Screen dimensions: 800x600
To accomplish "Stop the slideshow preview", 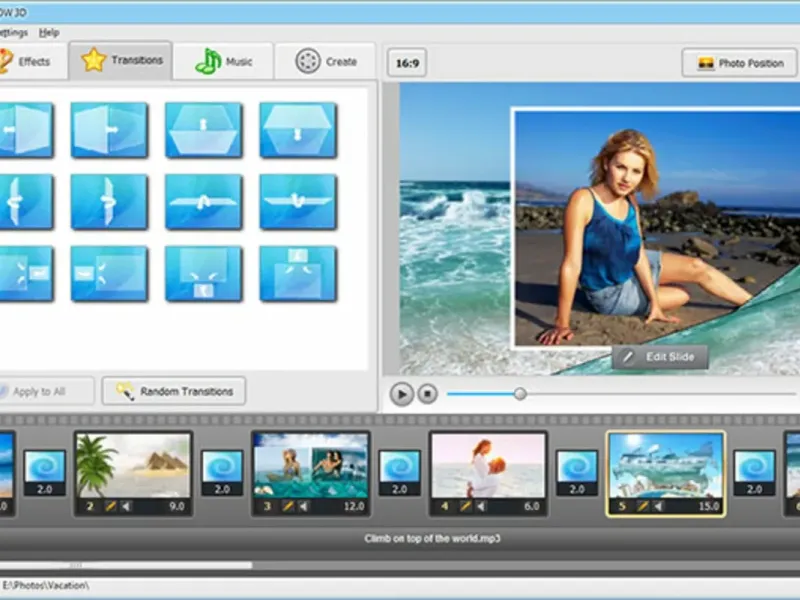I will (428, 394).
